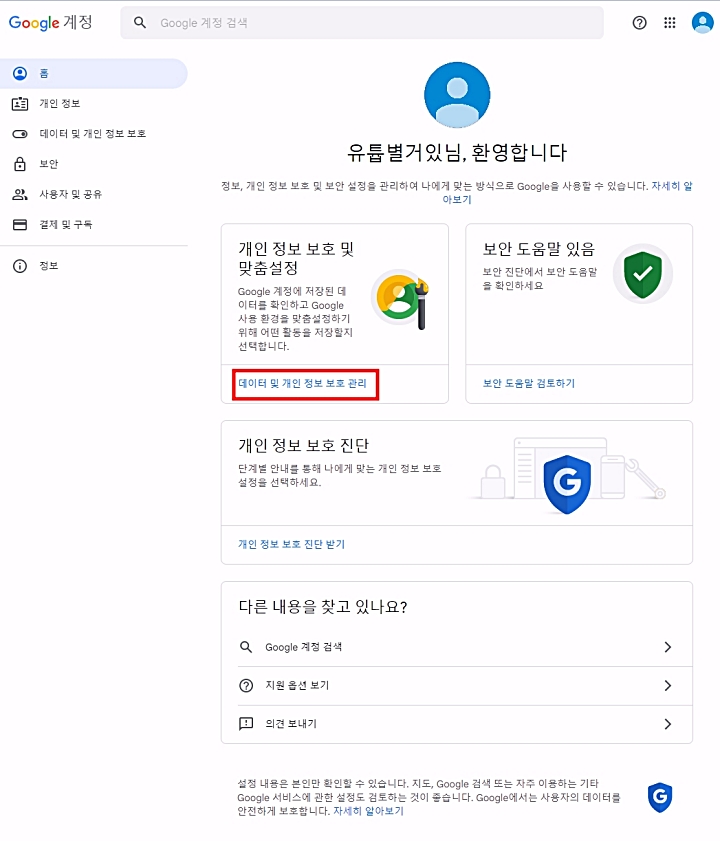Click the footer 자세히 알아보기 link
This screenshot has width=720, height=841.
pos(368,811)
